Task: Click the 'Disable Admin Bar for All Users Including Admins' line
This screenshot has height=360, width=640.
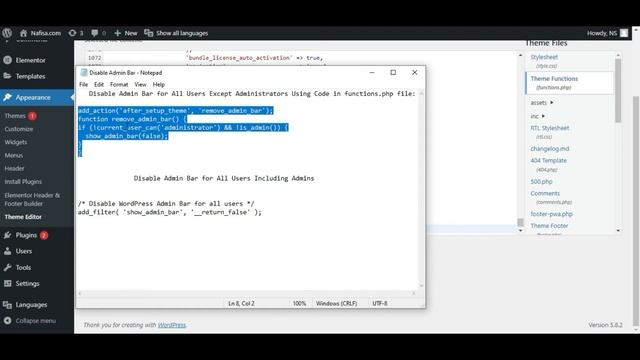Action: coord(224,178)
